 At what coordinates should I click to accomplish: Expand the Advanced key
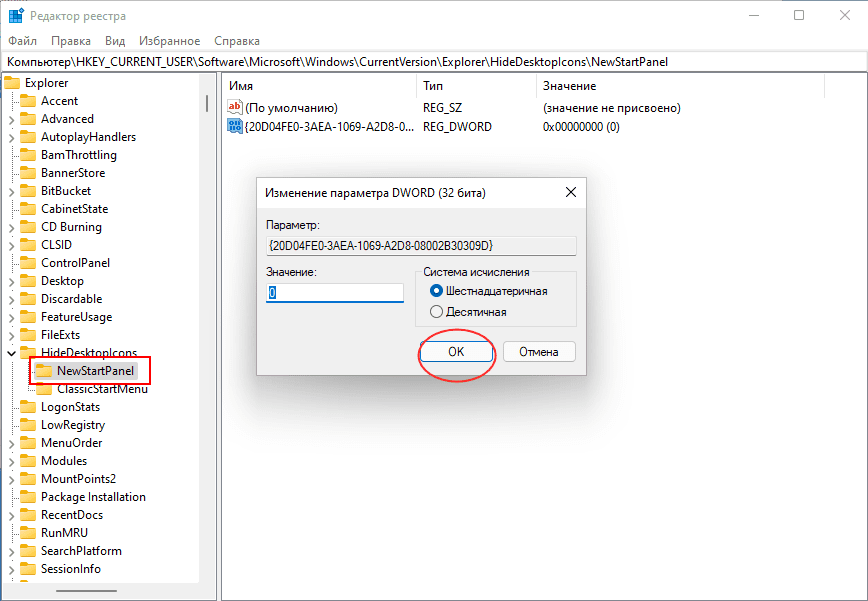(12, 120)
